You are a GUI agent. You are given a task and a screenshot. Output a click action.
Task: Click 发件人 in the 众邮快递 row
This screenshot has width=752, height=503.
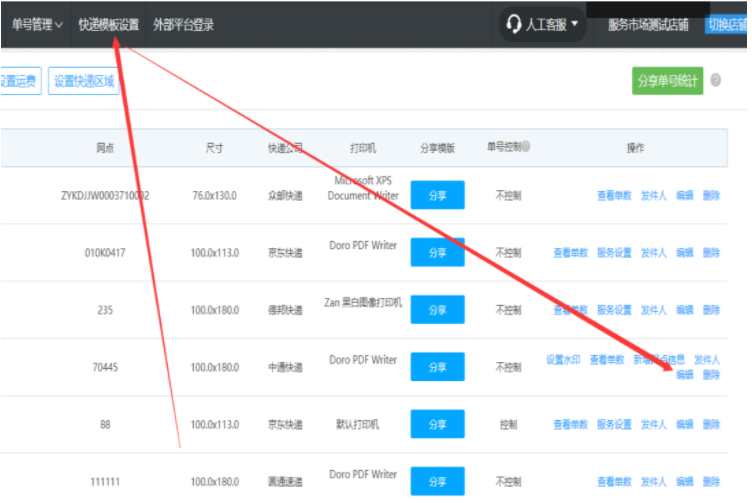[x=653, y=195]
